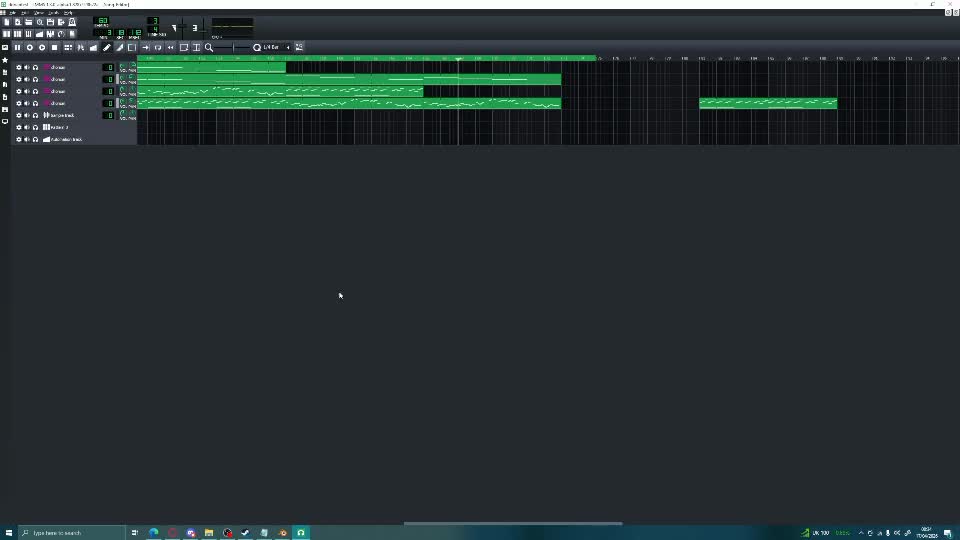
Task: Click the taskbar search box
Action: (71, 533)
